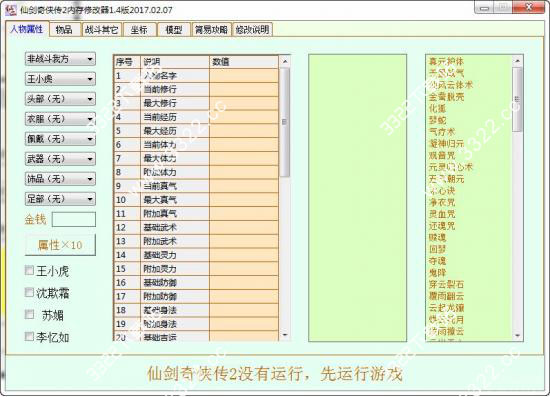Check the 苏媚 checkbox
The height and width of the screenshot is (397, 550).
tap(29, 315)
